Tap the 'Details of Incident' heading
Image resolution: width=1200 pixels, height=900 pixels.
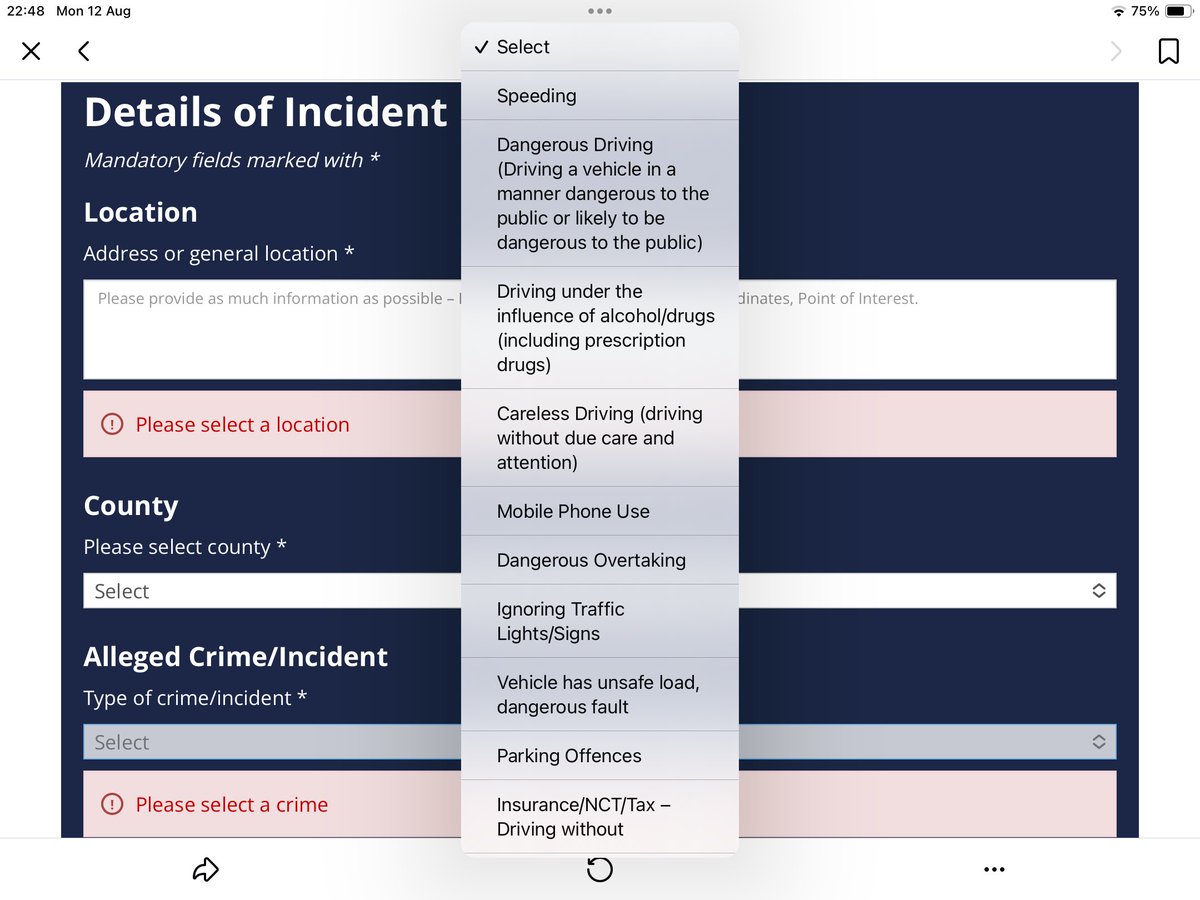click(265, 112)
